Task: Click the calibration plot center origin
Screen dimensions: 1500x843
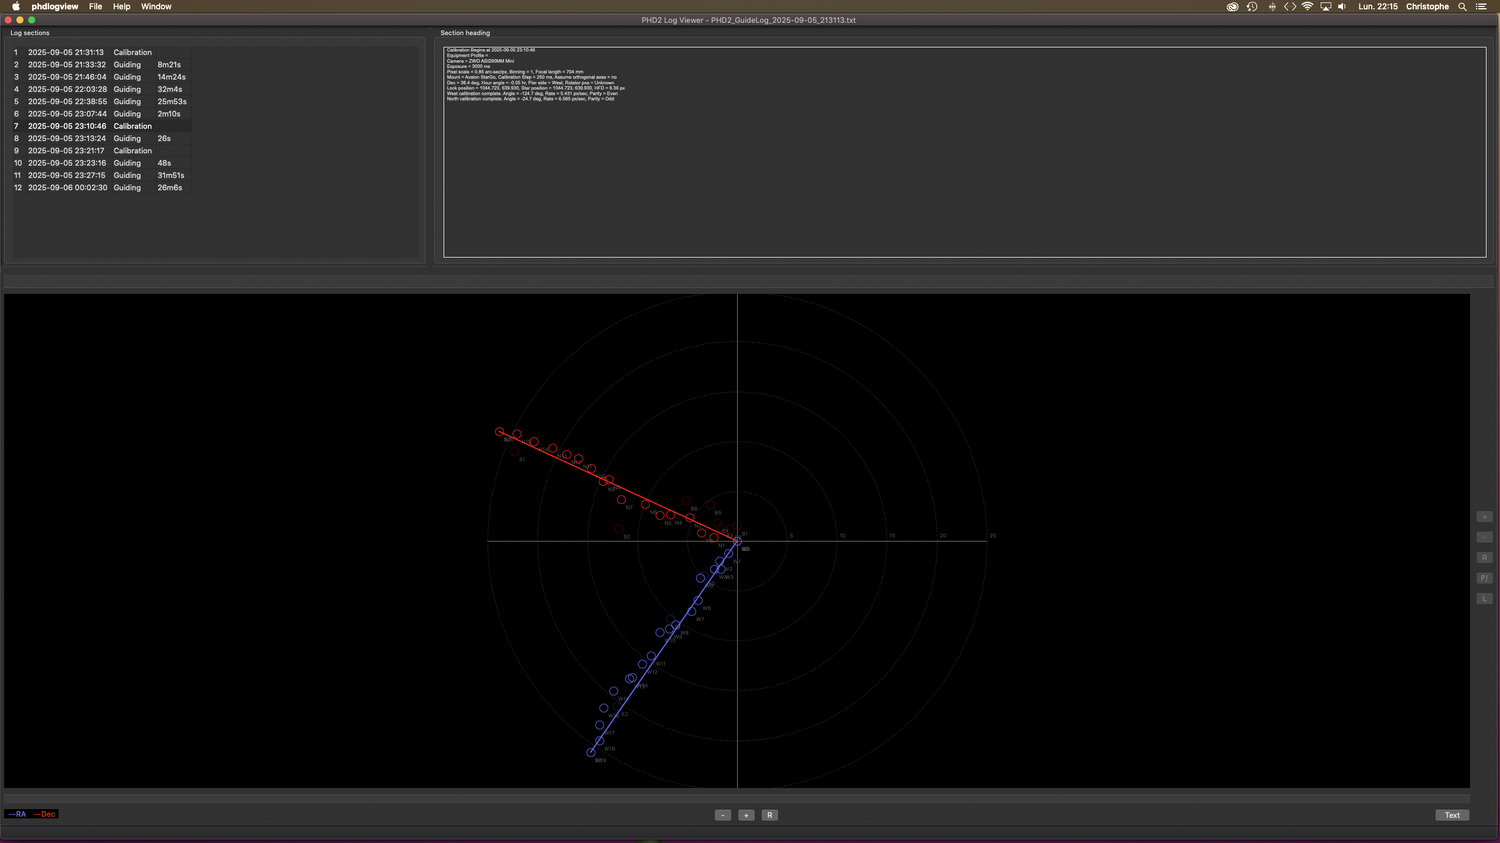Action: [x=738, y=541]
